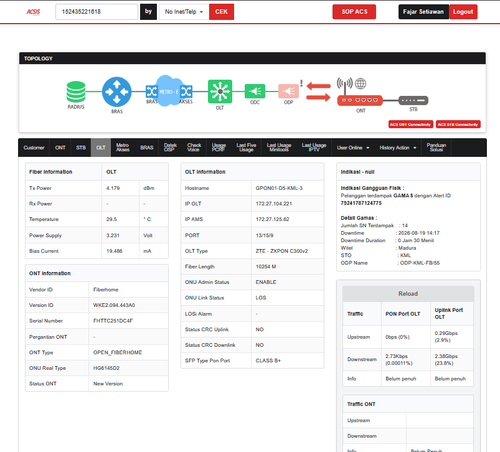Click the red ONT modem icon
Image resolution: width=500 pixels, height=452 pixels.
pos(360,100)
